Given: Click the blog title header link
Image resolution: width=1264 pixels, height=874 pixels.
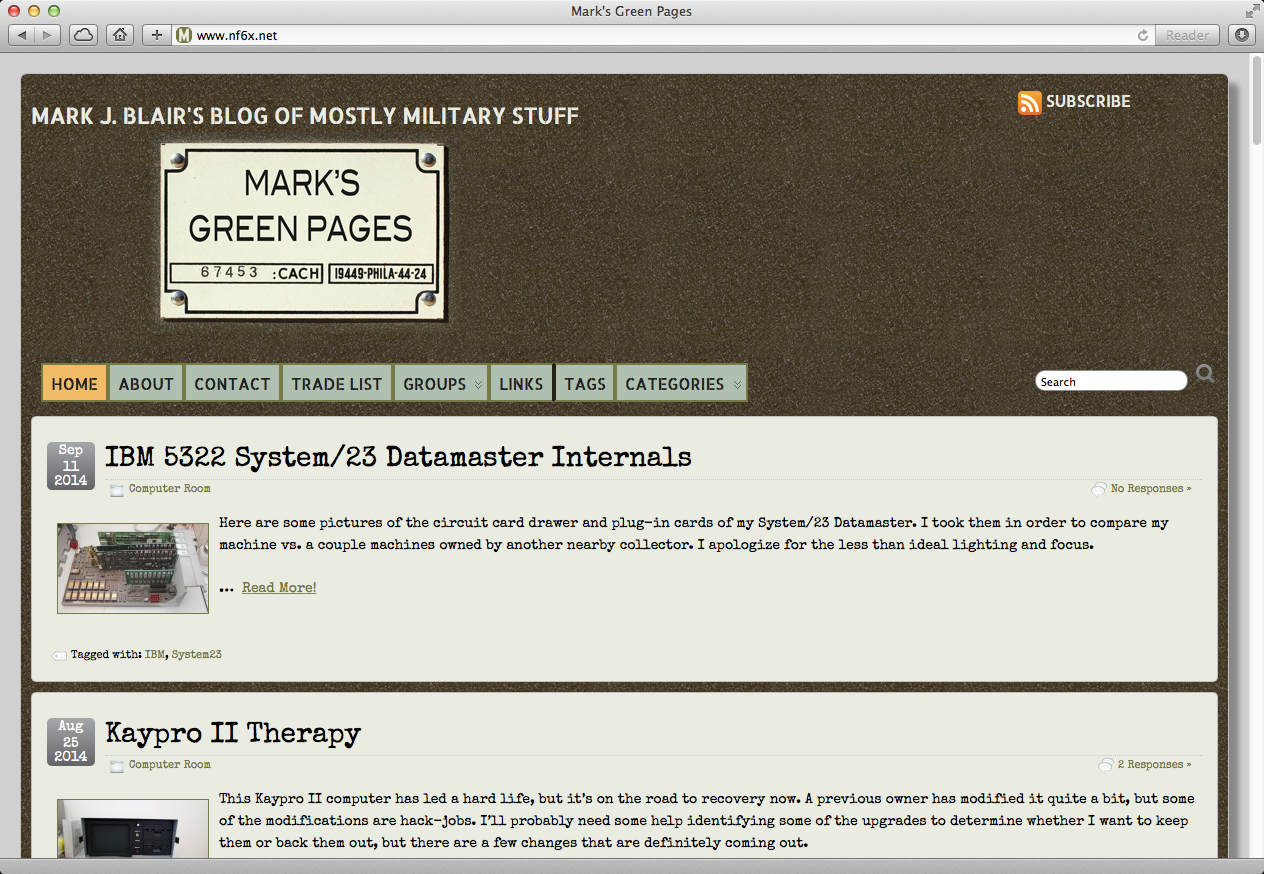Looking at the screenshot, I should tap(305, 116).
